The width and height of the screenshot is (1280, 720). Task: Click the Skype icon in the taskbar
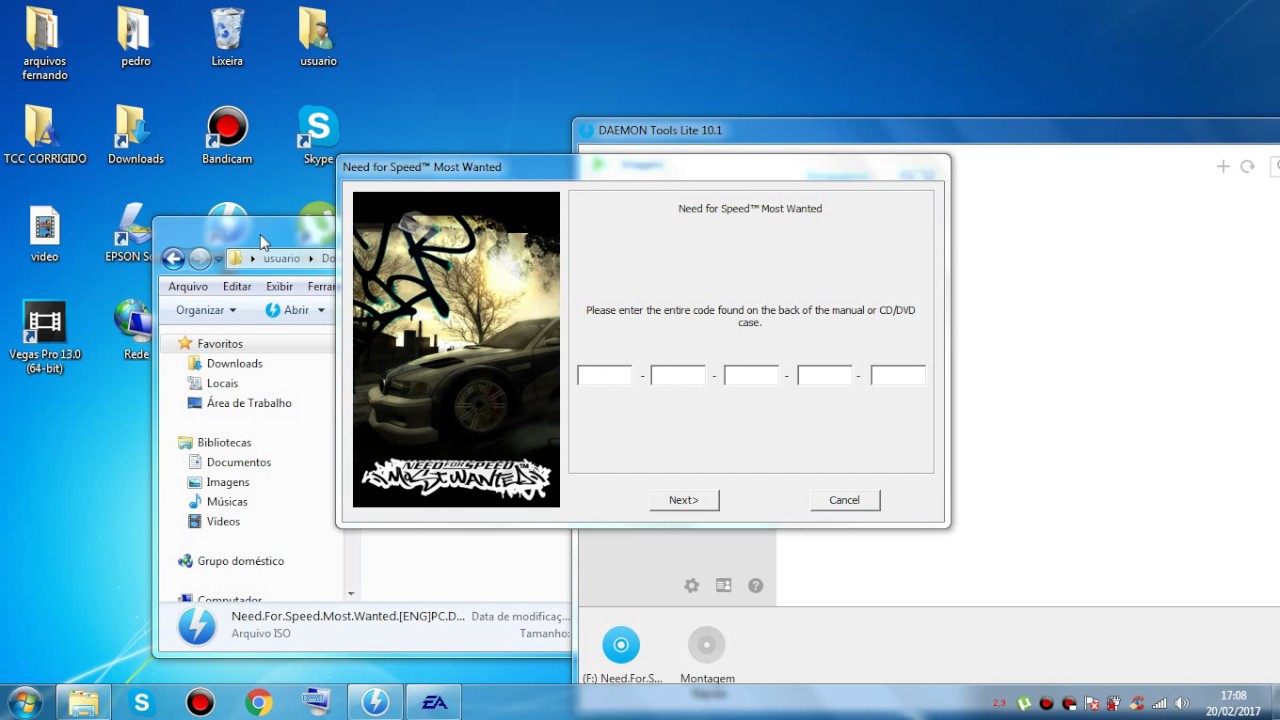pos(141,702)
